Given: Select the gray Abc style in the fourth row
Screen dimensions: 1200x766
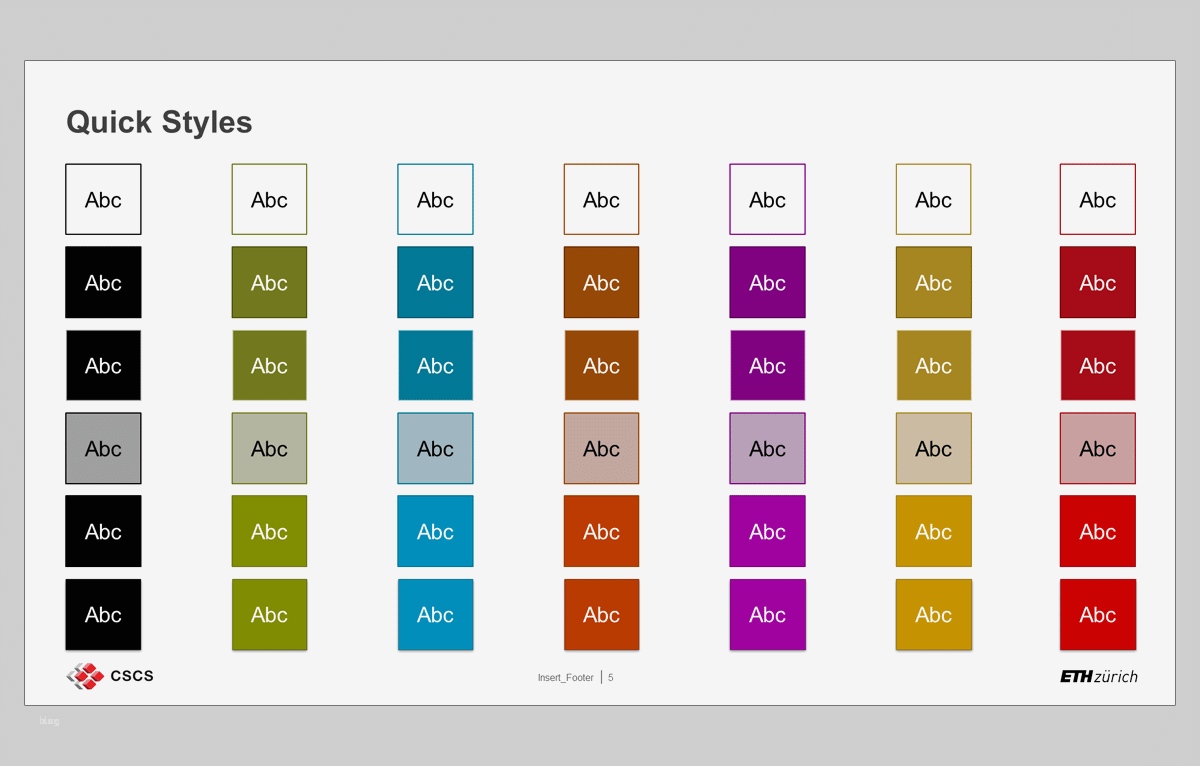Looking at the screenshot, I should click(x=103, y=448).
